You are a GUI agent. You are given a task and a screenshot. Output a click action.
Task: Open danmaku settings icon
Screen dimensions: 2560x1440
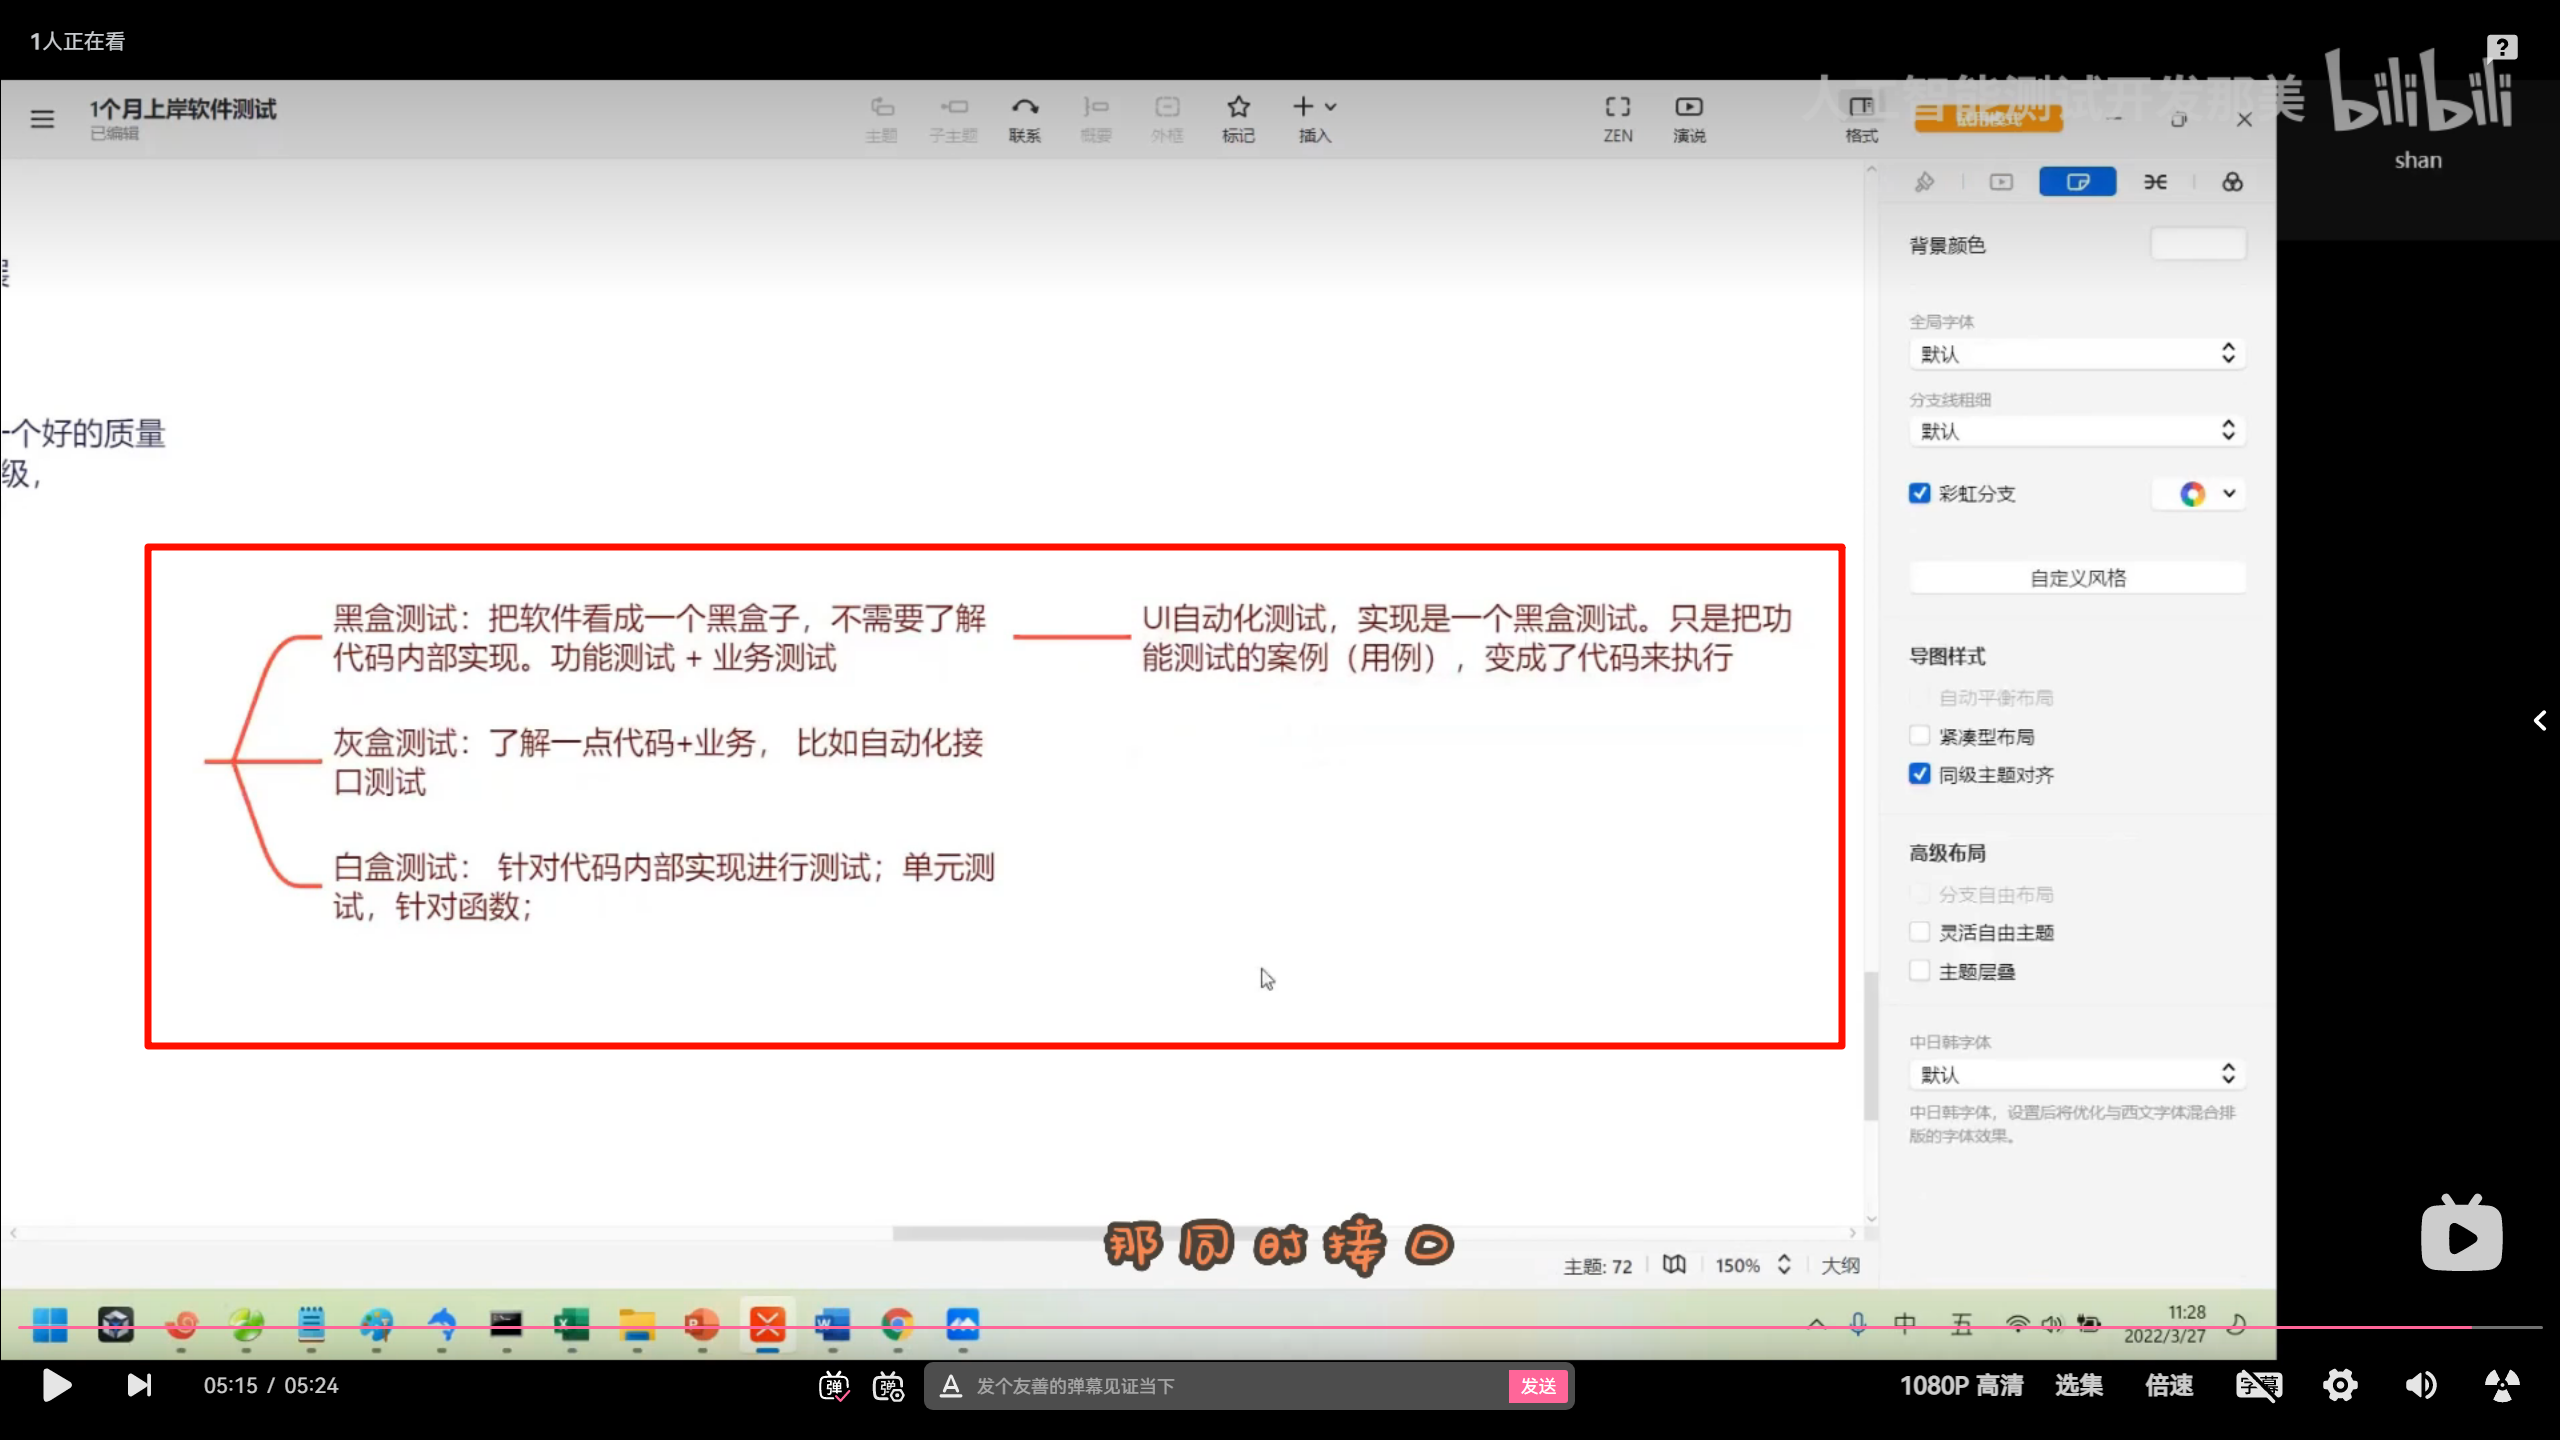(x=888, y=1386)
